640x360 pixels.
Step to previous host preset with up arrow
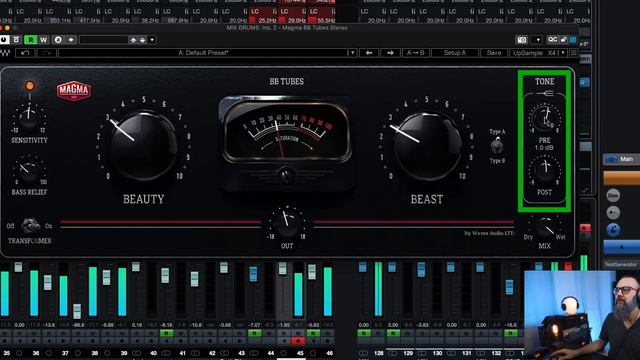(x=133, y=40)
